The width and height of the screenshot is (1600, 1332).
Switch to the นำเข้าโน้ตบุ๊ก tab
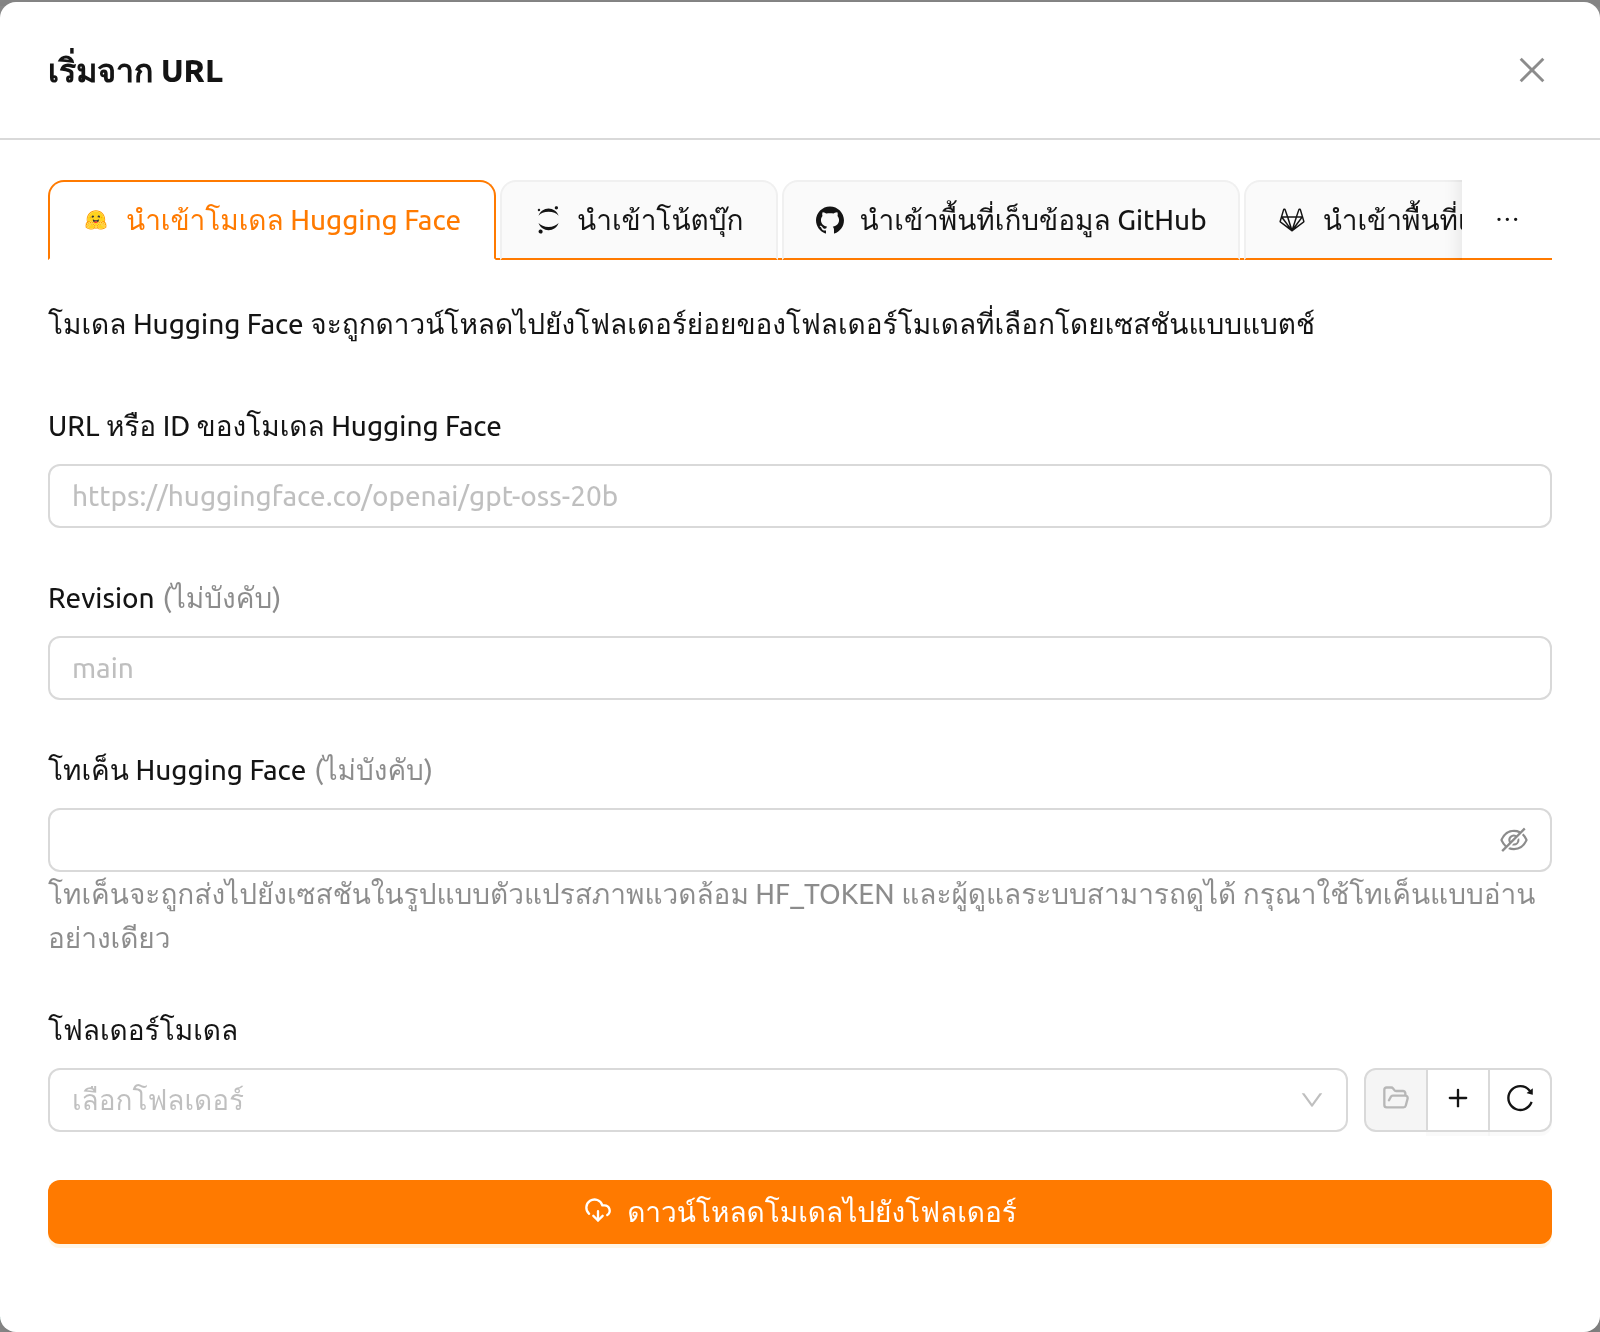click(639, 220)
